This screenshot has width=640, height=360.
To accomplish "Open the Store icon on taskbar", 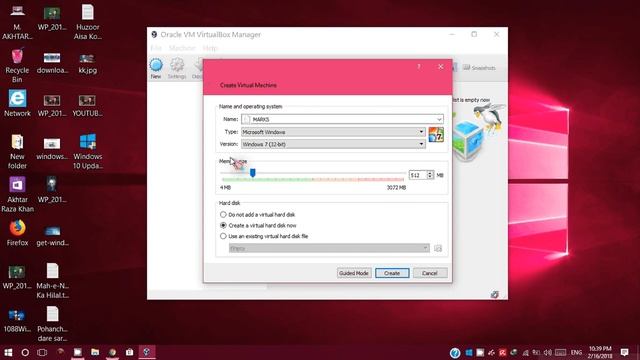I will tap(129, 352).
